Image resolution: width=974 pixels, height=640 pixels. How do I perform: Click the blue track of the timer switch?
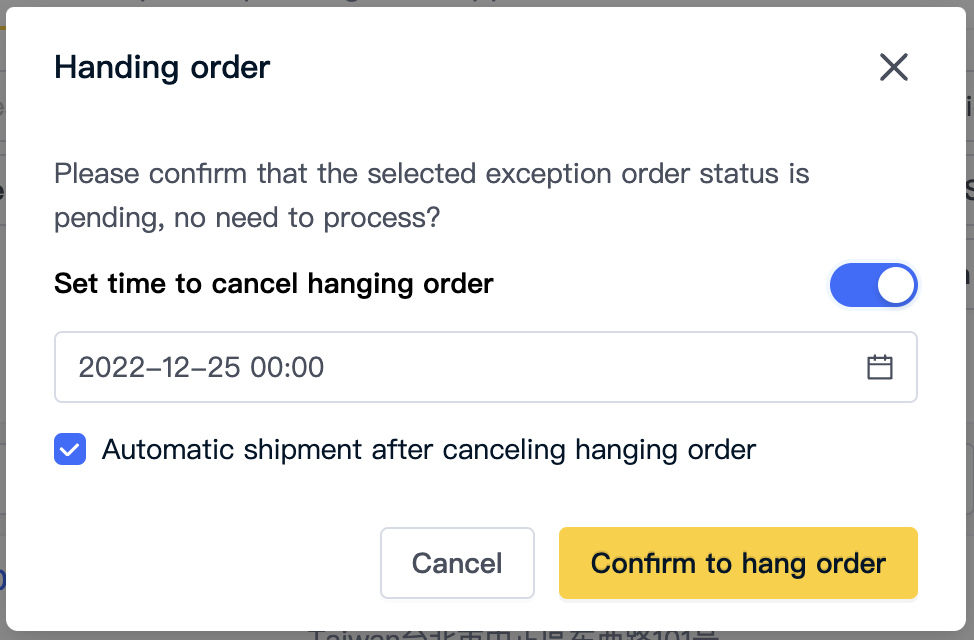click(853, 285)
